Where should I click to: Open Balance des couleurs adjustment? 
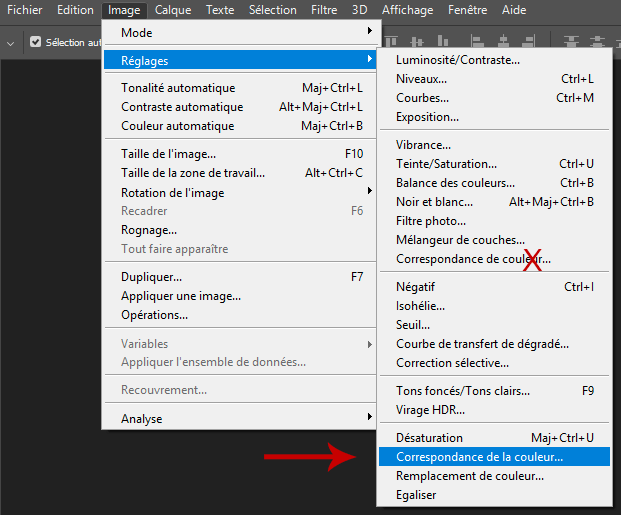[x=455, y=183]
